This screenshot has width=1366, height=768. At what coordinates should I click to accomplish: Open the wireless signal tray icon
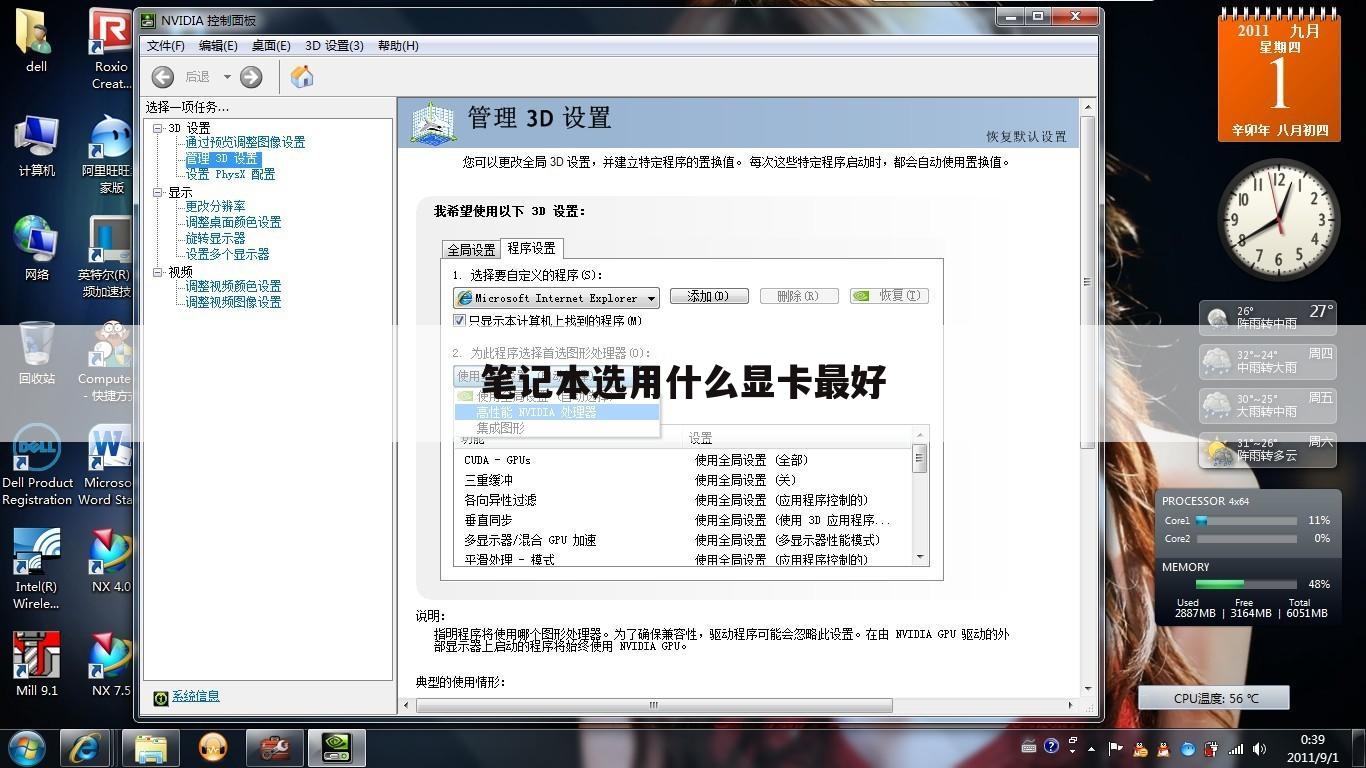pos(1236,748)
